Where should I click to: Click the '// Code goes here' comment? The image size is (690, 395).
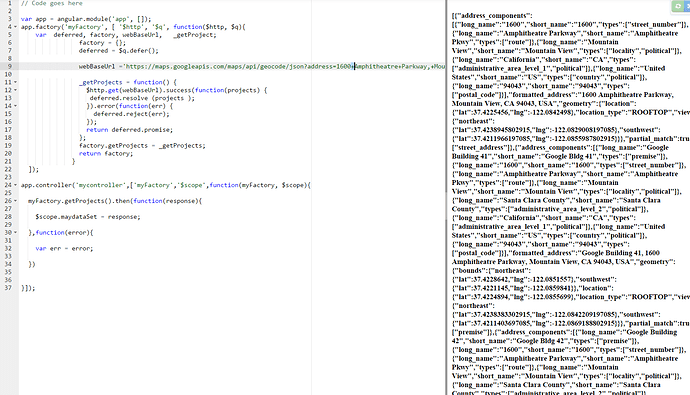[51, 3]
